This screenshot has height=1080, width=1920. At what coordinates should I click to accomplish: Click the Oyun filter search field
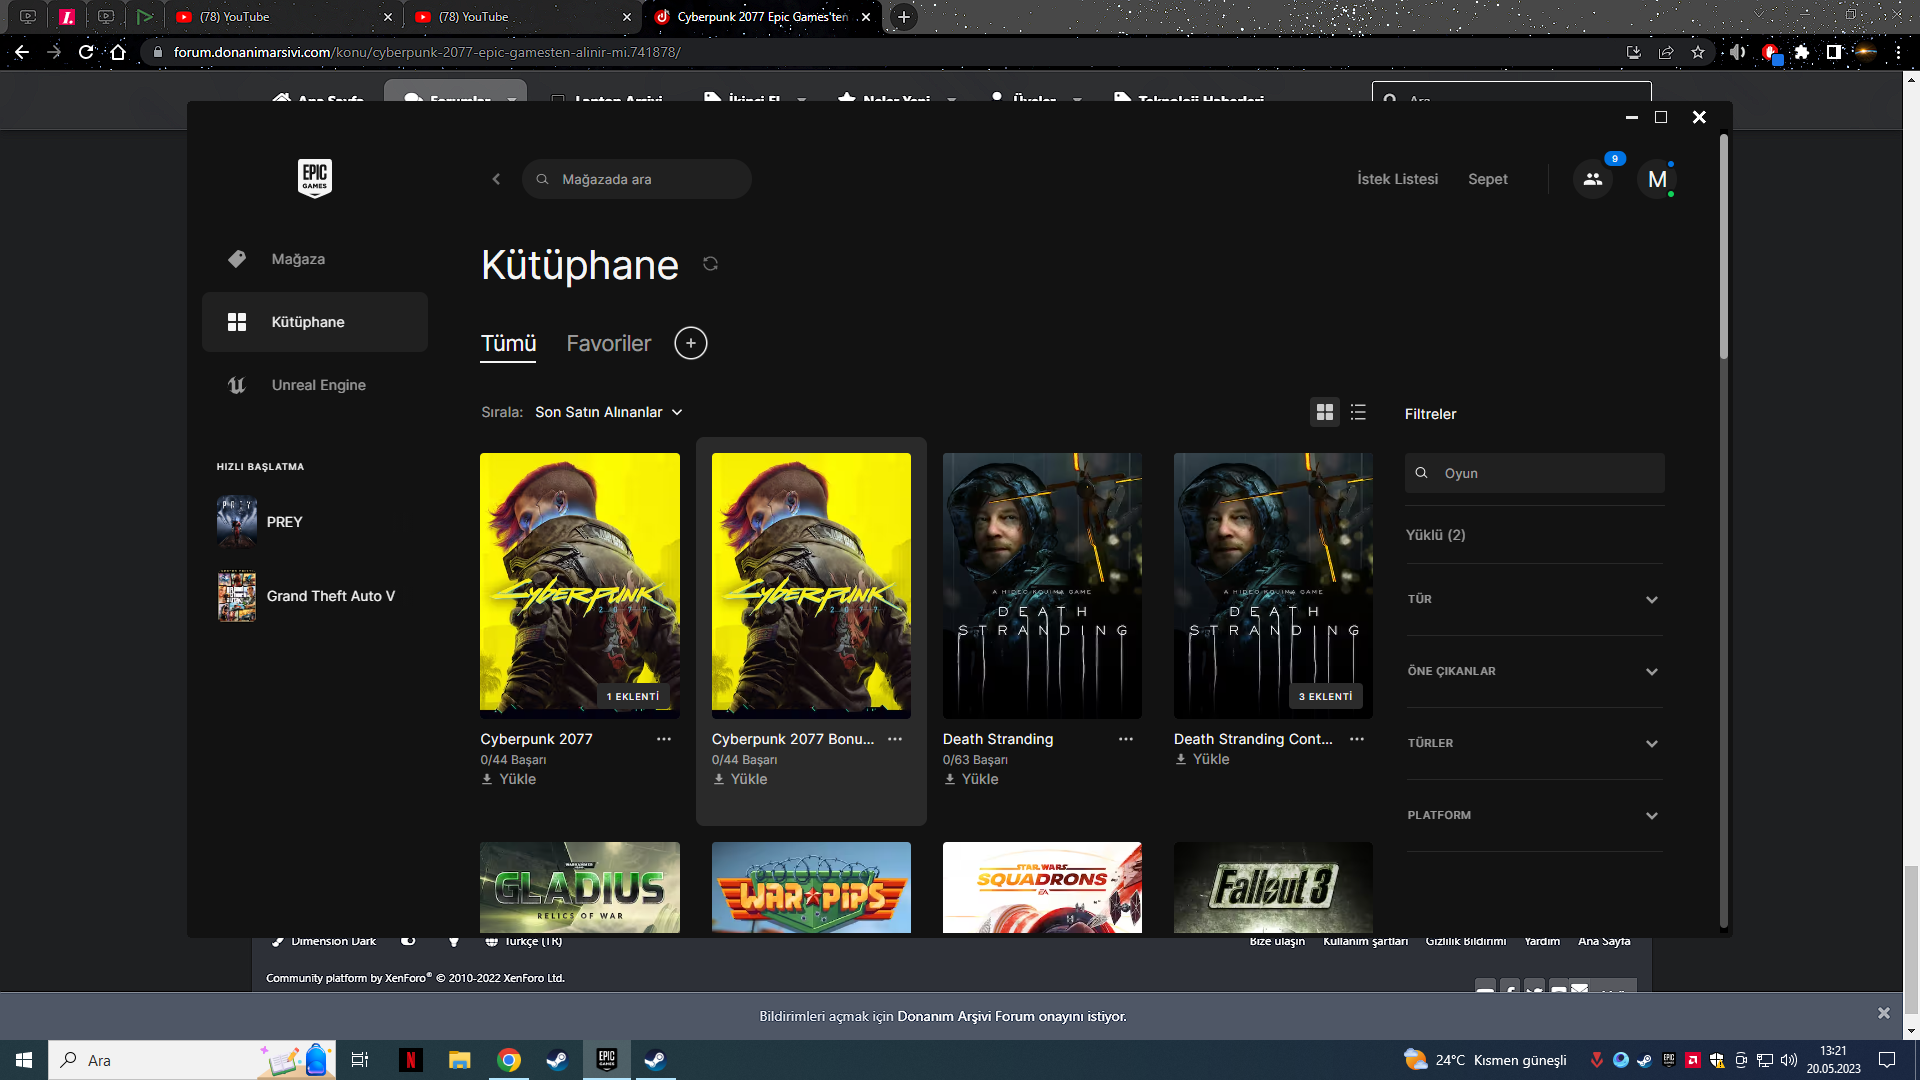(1534, 473)
